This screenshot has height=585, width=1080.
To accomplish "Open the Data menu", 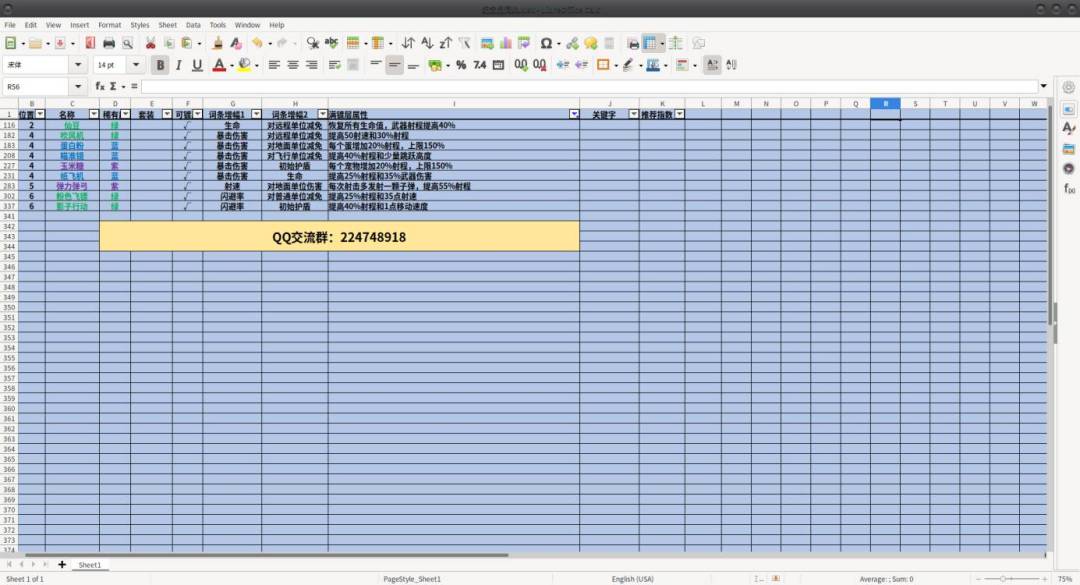I will 194,25.
